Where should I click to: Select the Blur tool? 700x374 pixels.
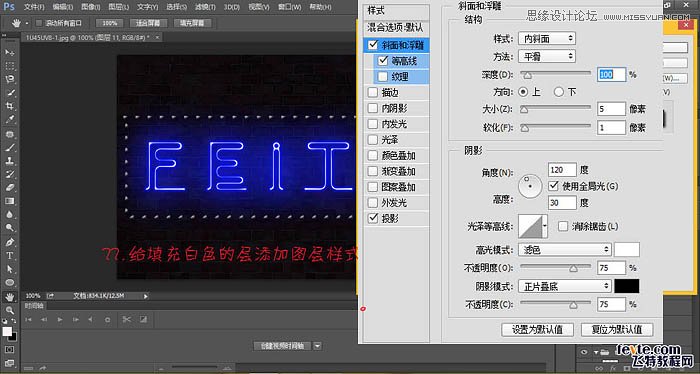(x=10, y=215)
